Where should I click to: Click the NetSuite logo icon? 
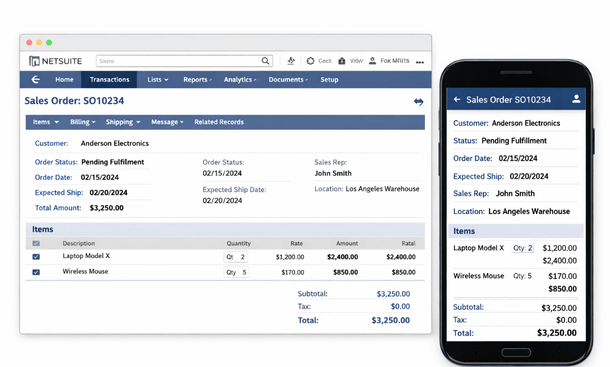pos(34,61)
